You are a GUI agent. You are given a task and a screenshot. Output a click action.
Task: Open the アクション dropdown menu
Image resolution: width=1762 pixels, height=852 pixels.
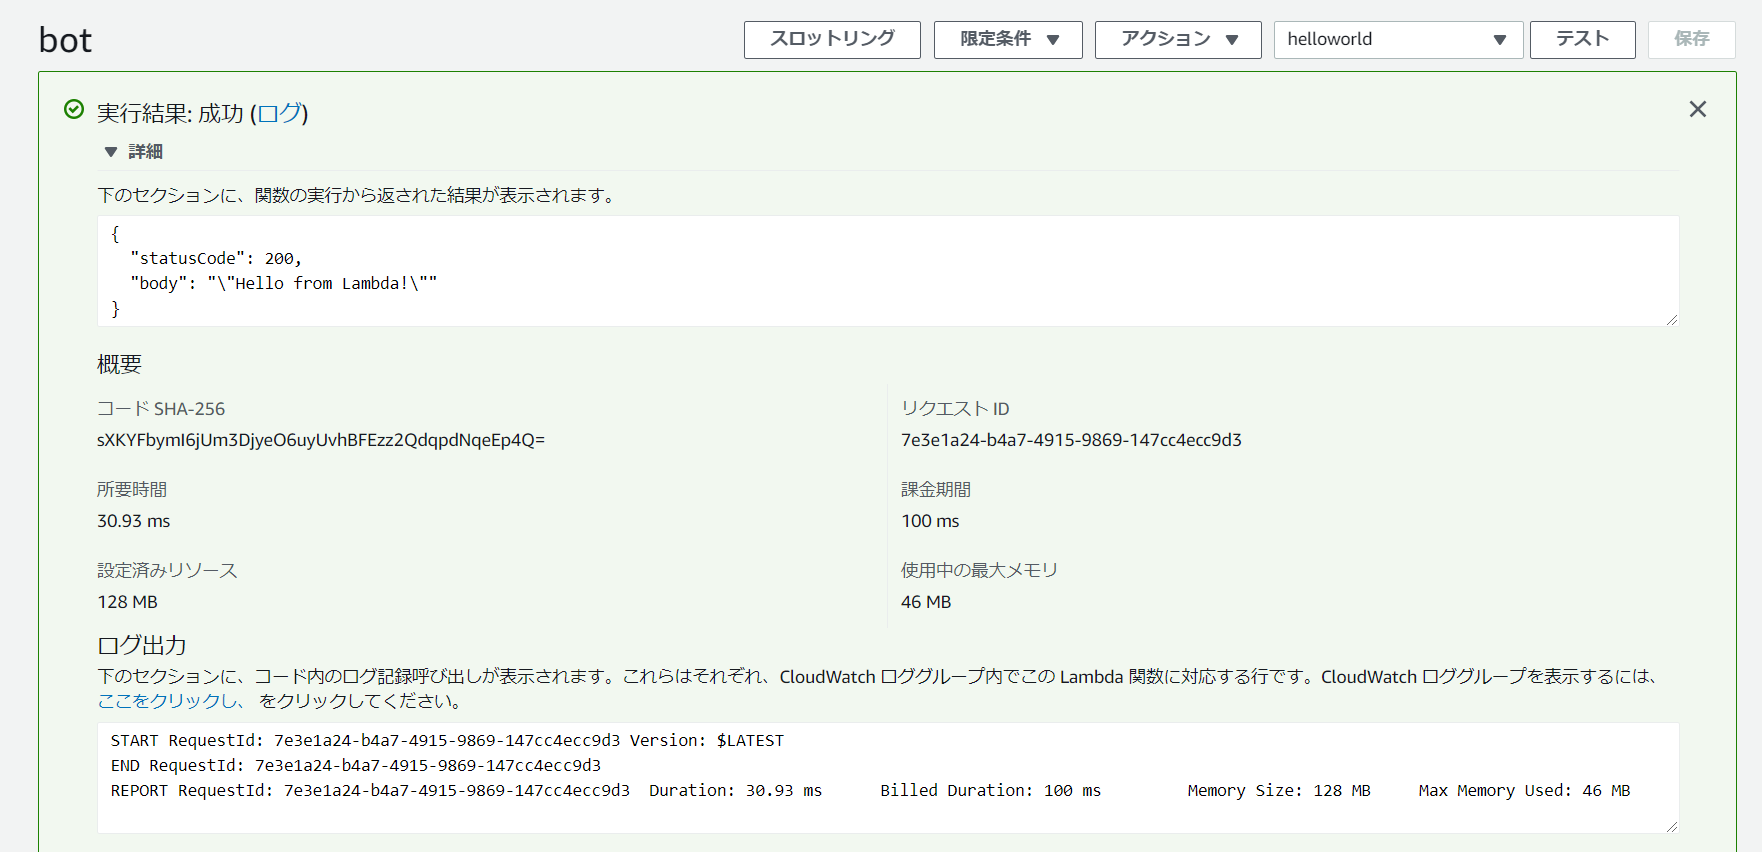[x=1178, y=40]
